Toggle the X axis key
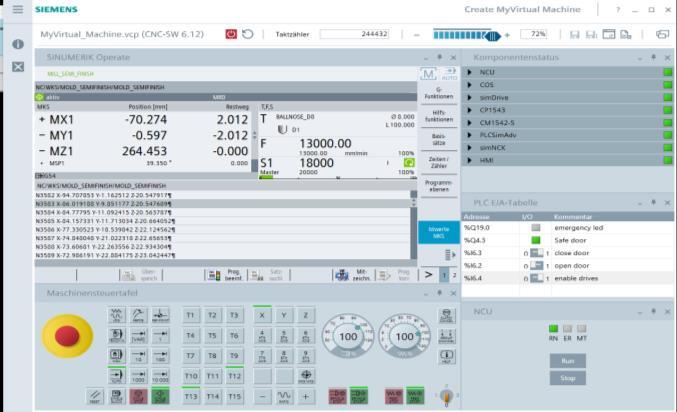This screenshot has height=412, width=677. [x=262, y=315]
